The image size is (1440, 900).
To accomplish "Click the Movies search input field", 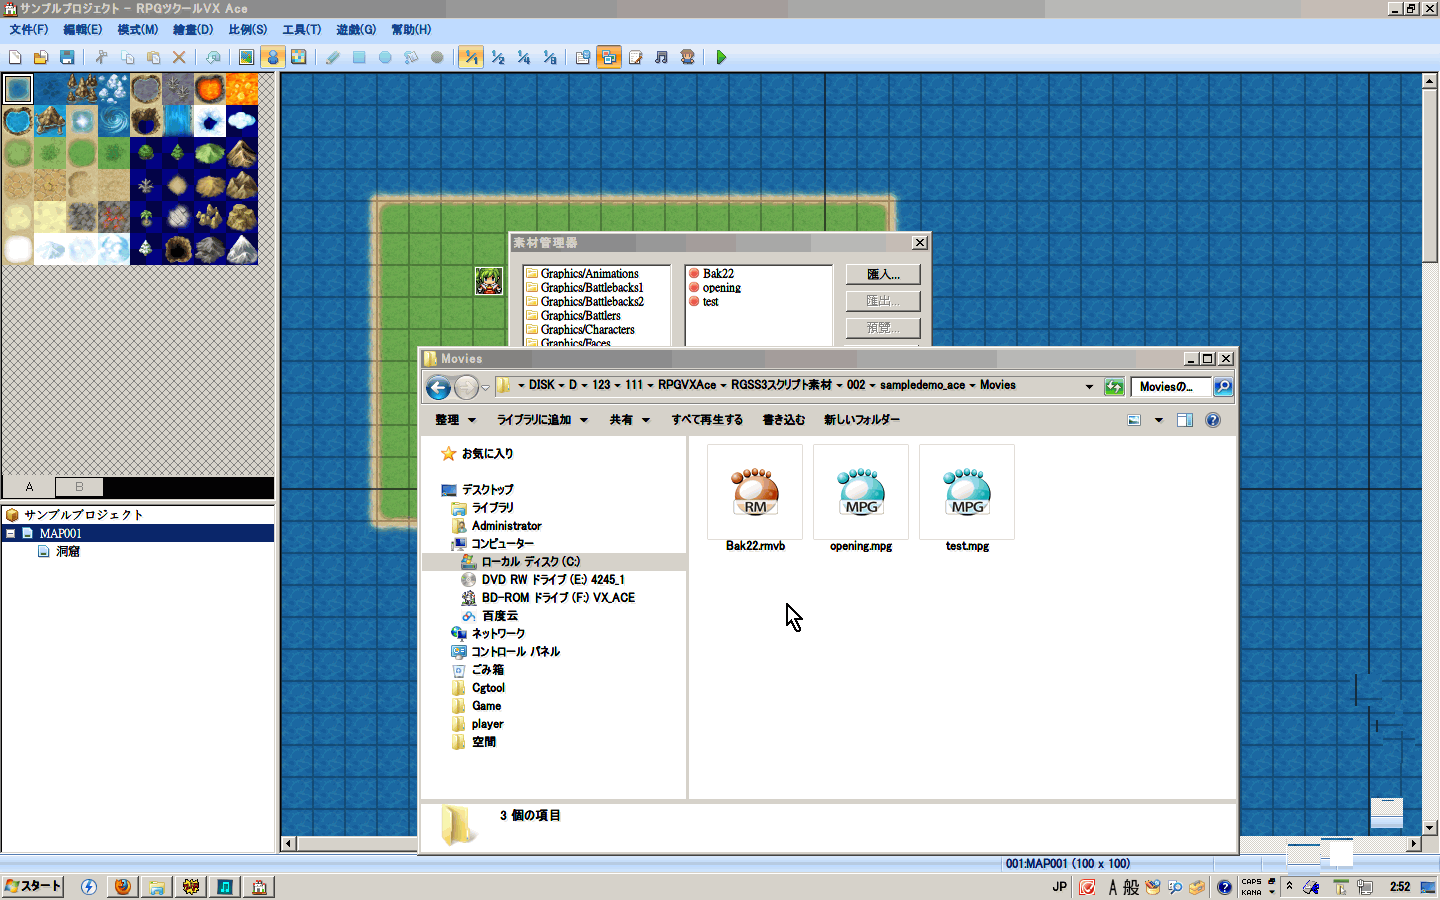I will (1171, 387).
